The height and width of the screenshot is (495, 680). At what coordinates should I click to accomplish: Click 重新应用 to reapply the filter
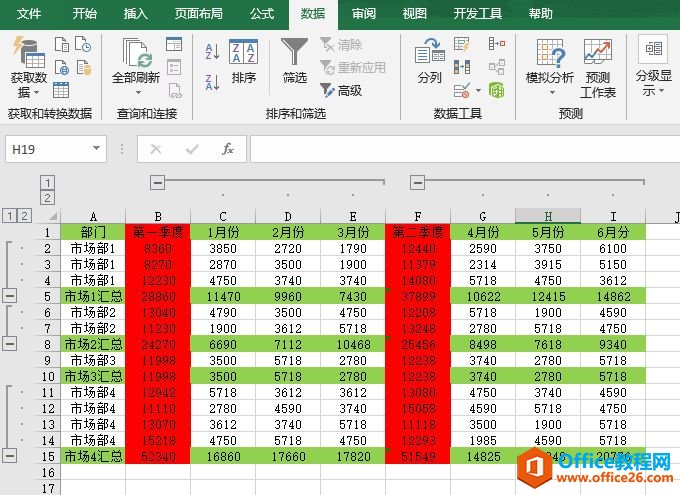pos(353,67)
